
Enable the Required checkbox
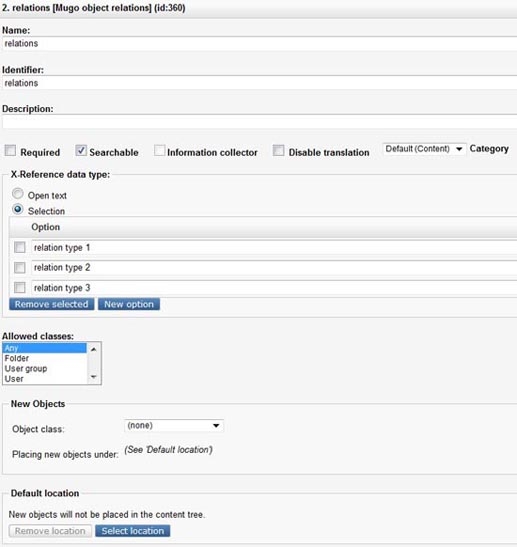(10, 151)
